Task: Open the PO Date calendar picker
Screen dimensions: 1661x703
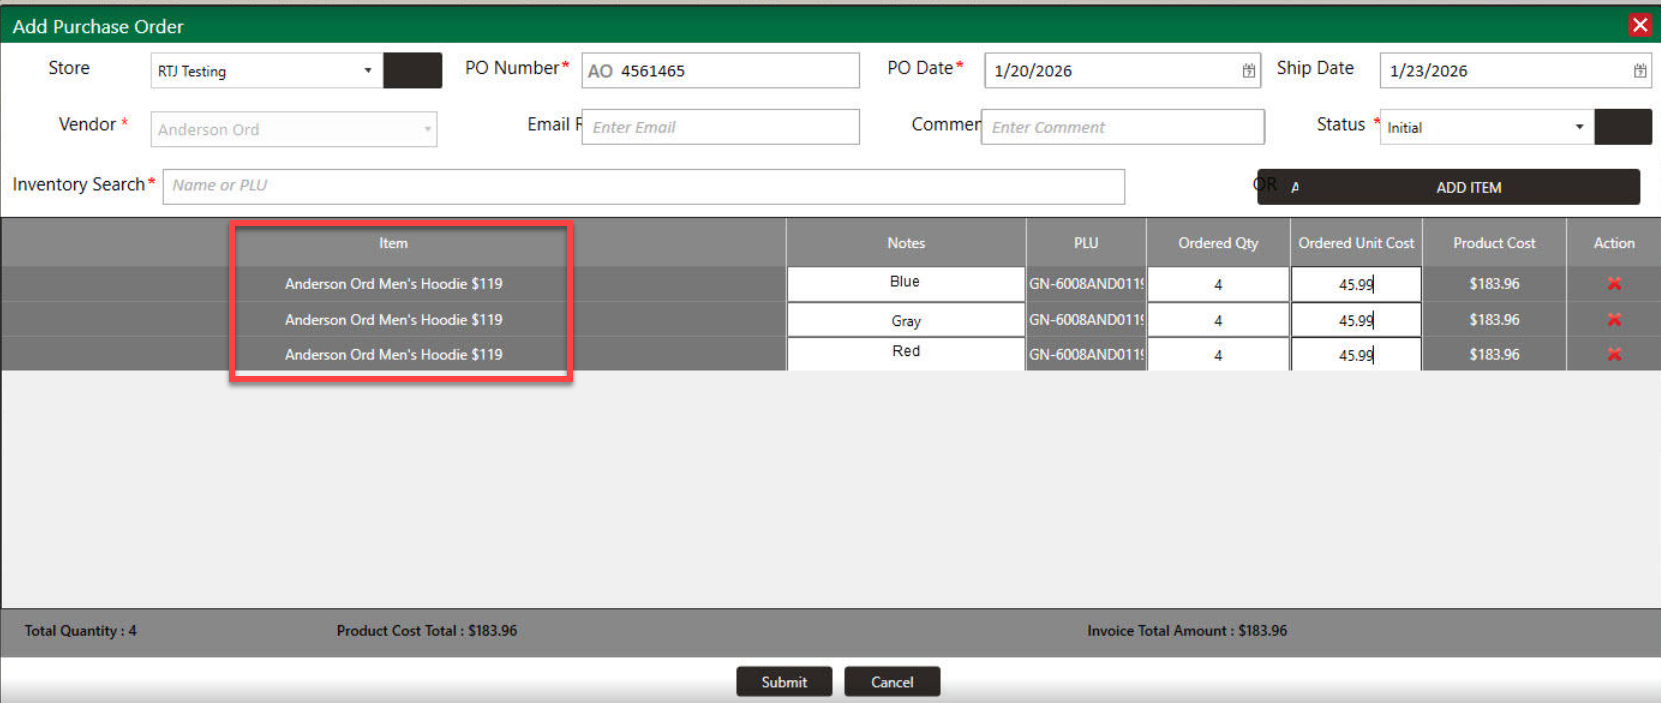Action: pos(1248,71)
